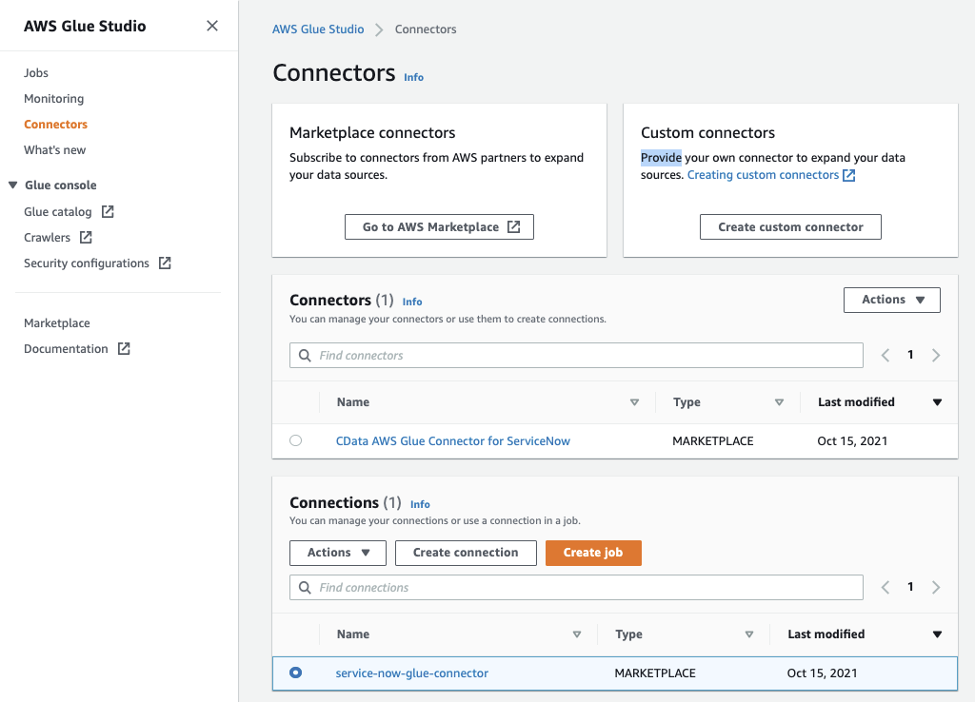Sort connectors by Last modified arrow
The width and height of the screenshot is (977, 702).
(937, 402)
